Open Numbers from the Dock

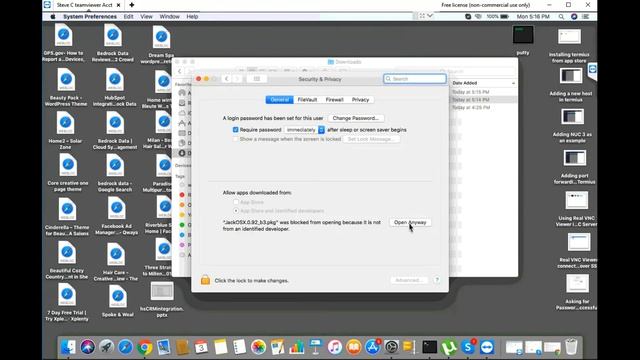pos(296,347)
